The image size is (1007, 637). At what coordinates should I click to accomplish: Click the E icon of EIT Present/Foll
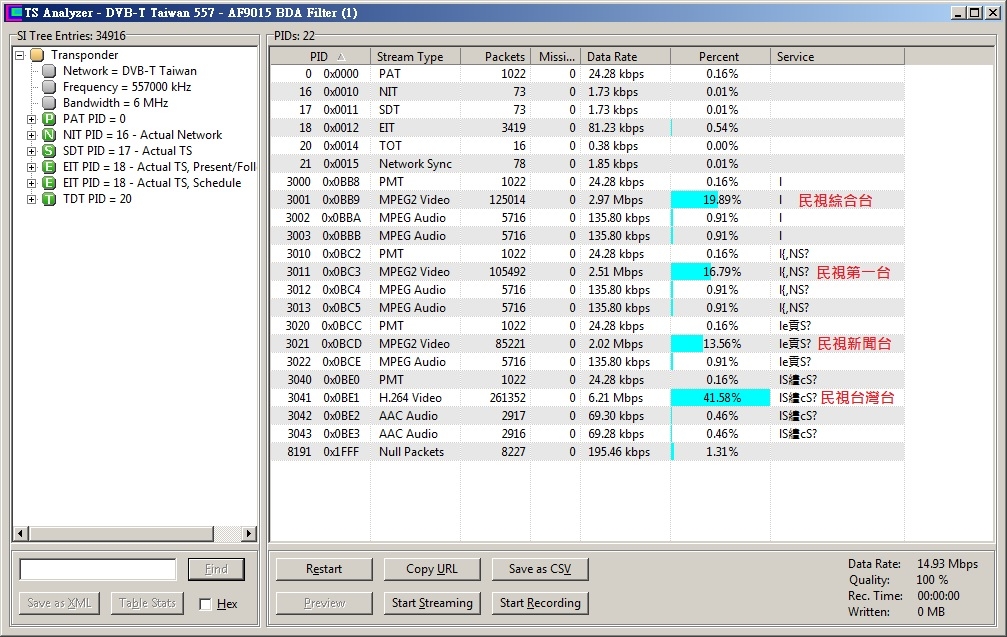[x=49, y=167]
